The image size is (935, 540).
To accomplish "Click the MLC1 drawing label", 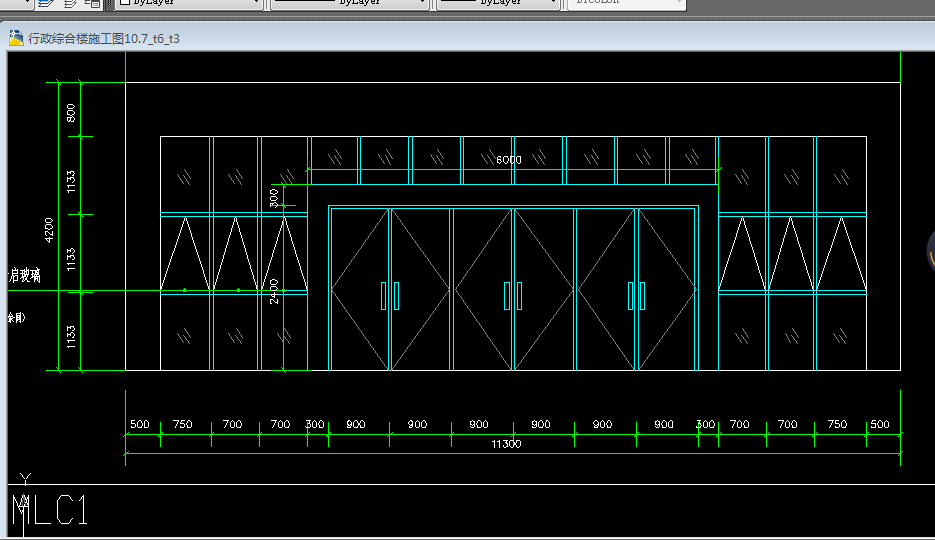I will click(x=50, y=510).
